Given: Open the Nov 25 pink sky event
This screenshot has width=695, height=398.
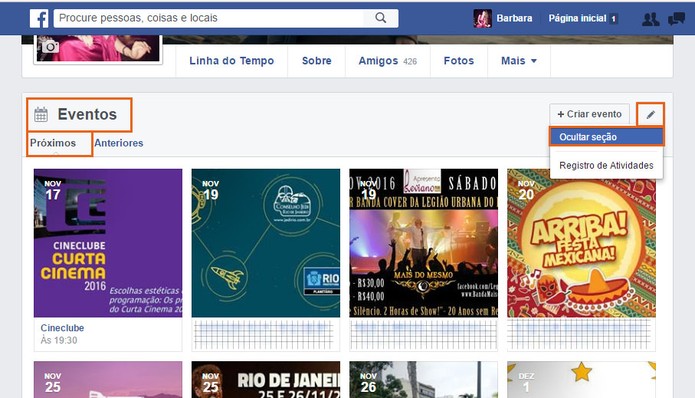Looking at the screenshot, I should [x=108, y=379].
